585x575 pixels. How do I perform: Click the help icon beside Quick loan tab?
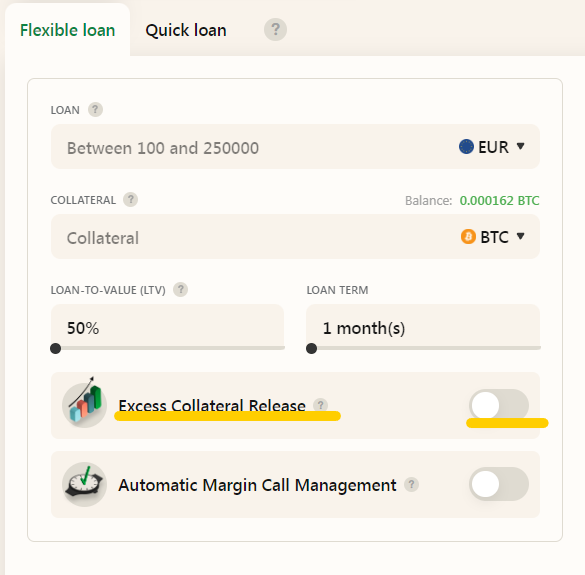pyautogui.click(x=275, y=29)
